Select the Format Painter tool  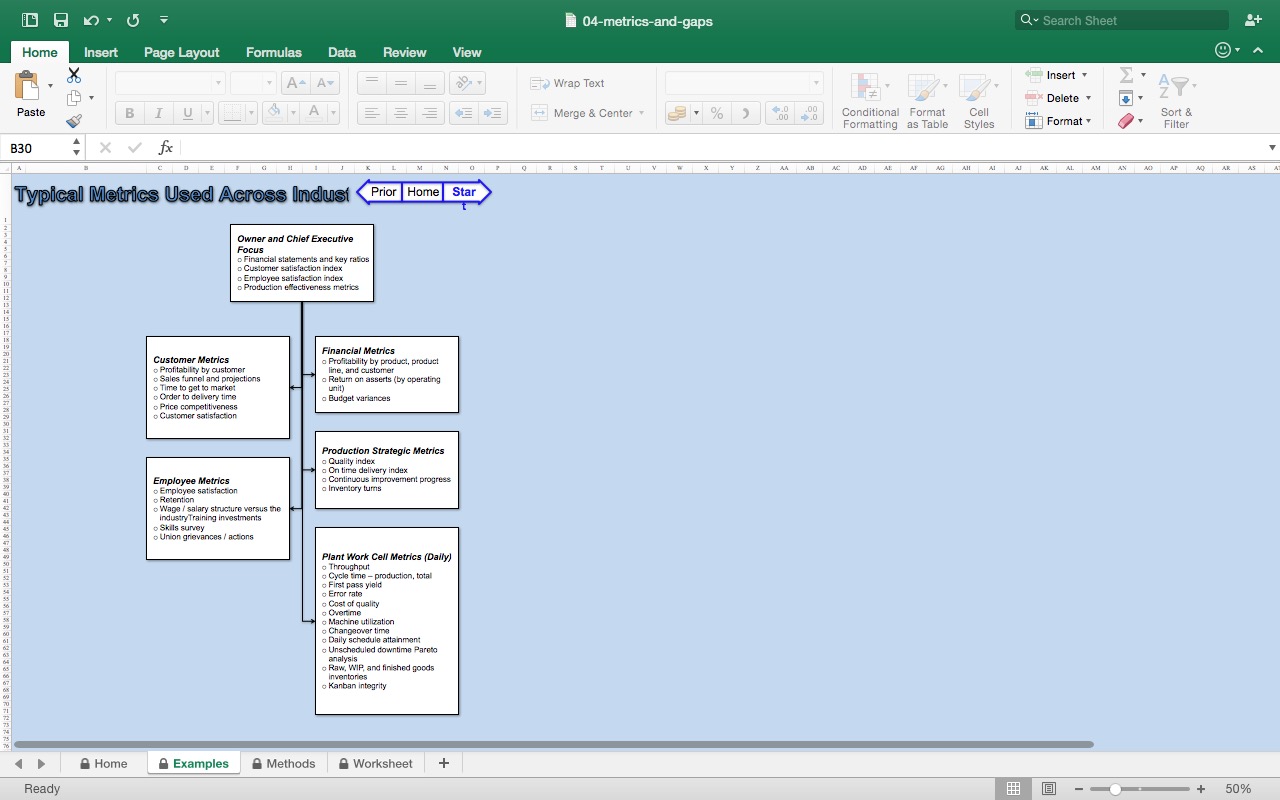coord(74,121)
